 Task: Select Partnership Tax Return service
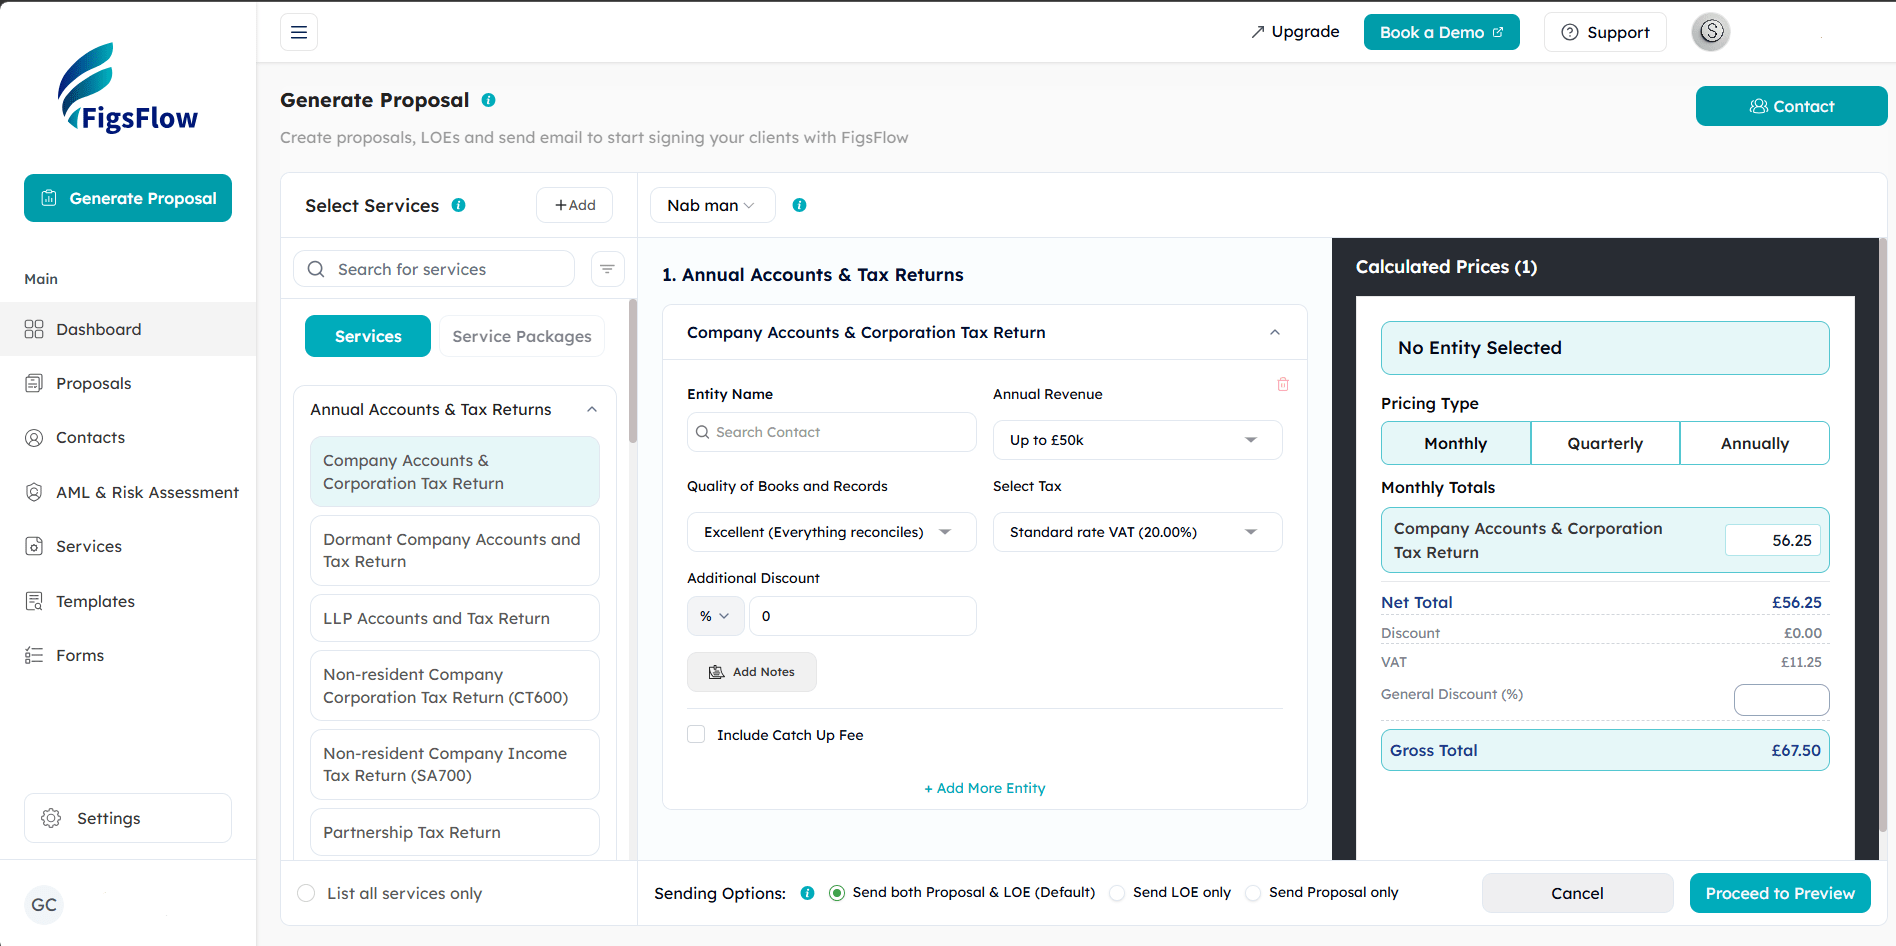pos(455,832)
